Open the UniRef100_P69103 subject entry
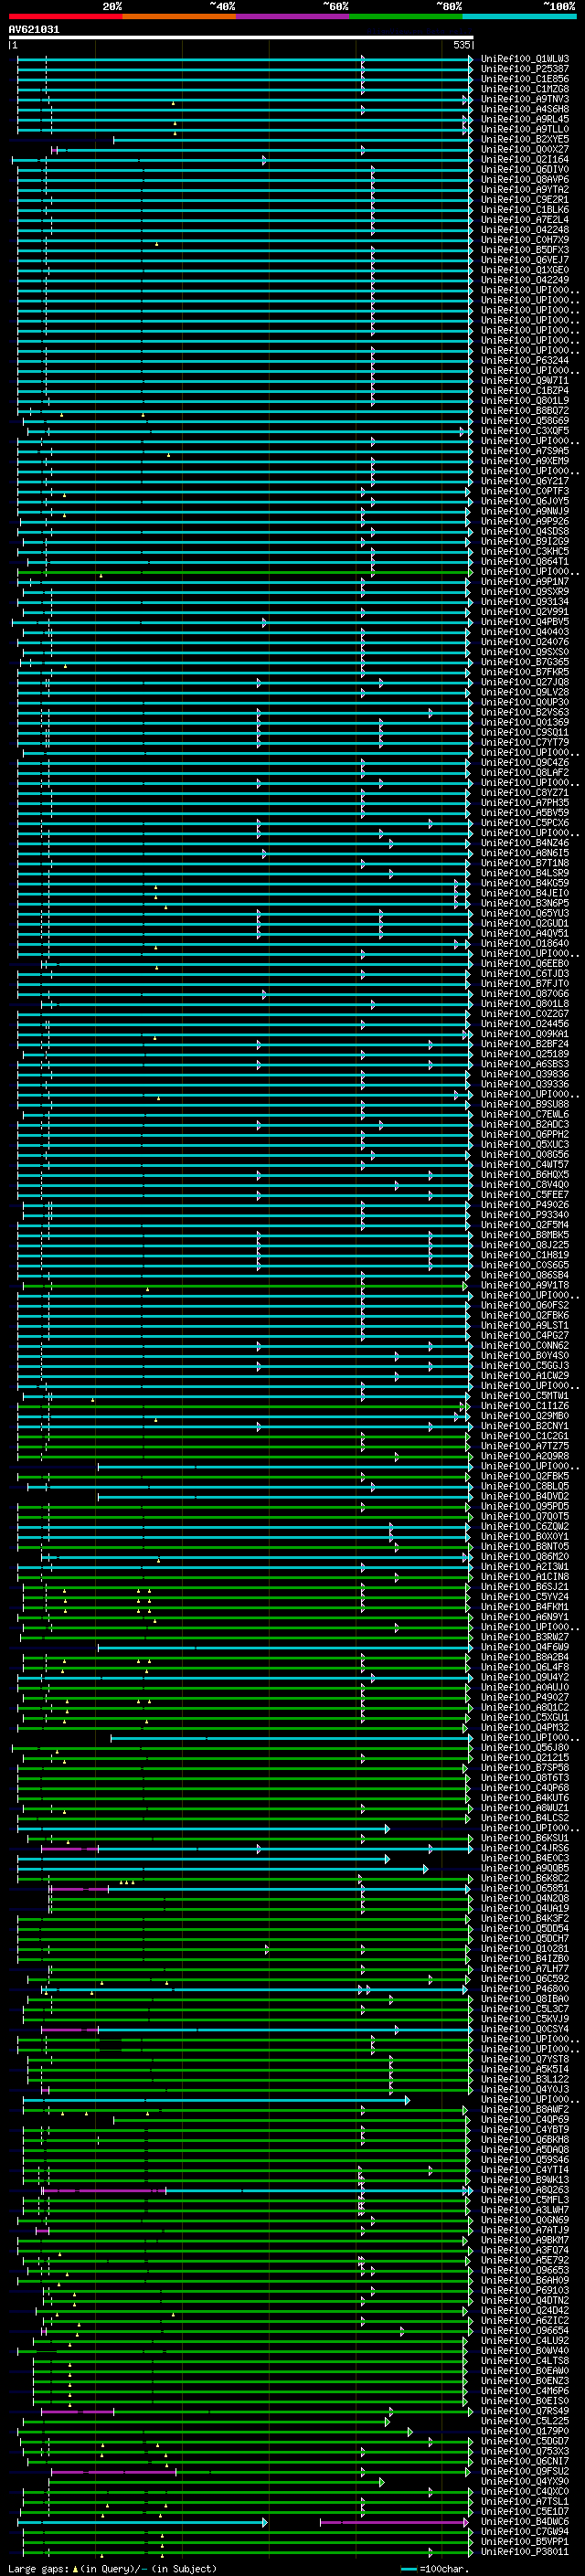The height and width of the screenshot is (2576, 585). click(x=525, y=2290)
